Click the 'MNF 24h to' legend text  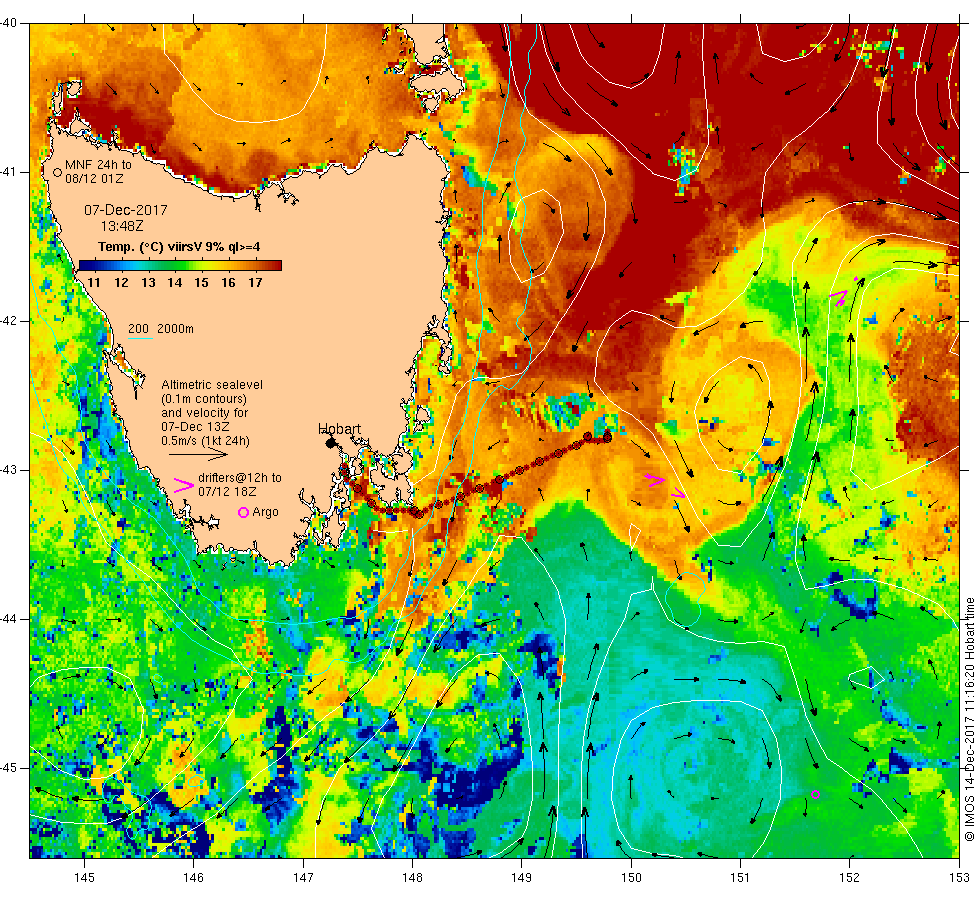click(x=98, y=165)
